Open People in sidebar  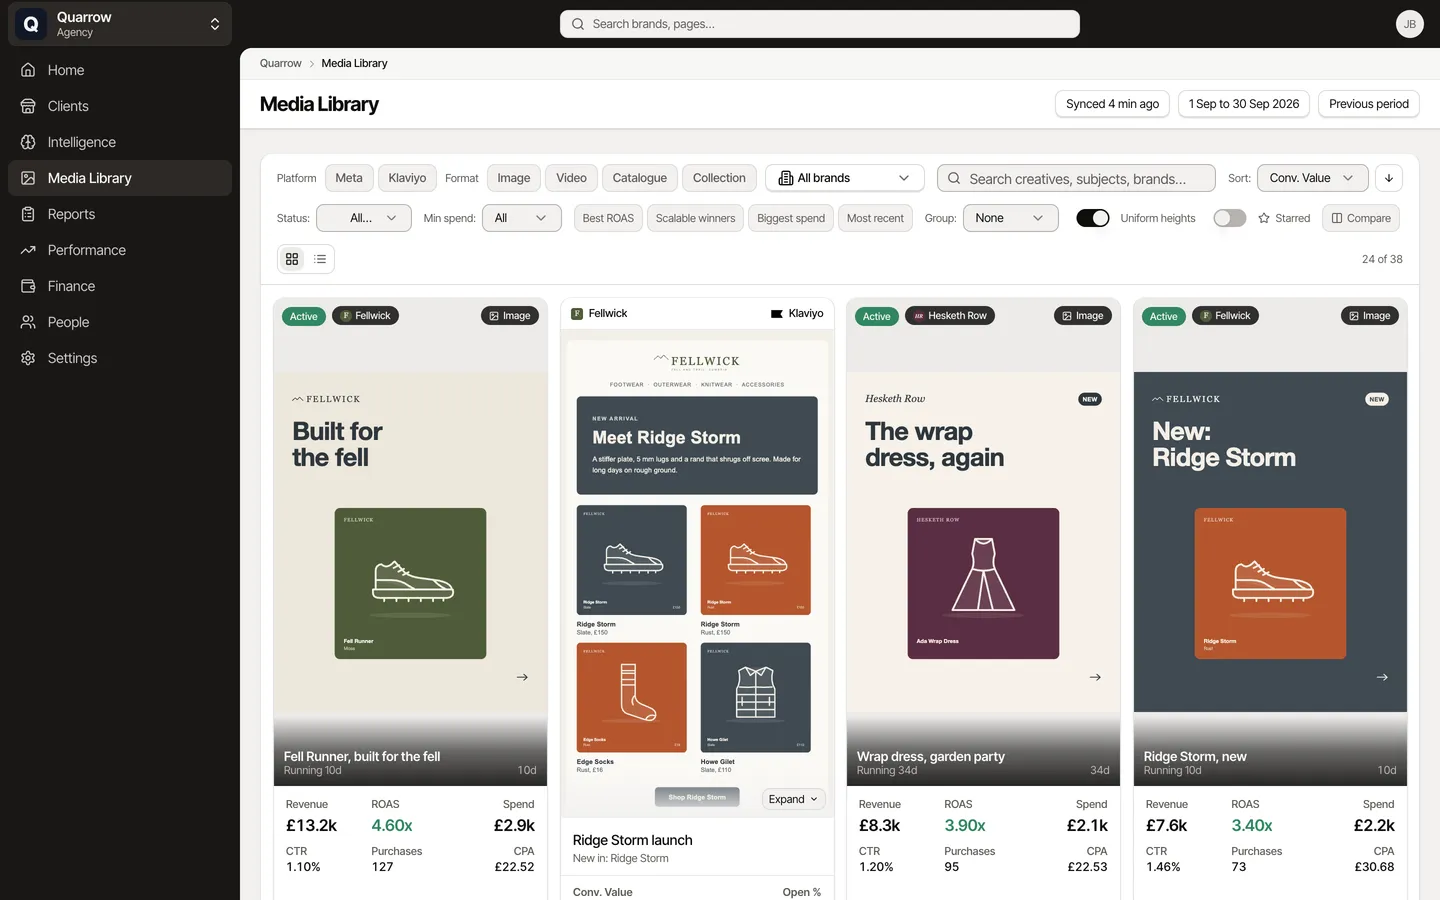click(120, 322)
